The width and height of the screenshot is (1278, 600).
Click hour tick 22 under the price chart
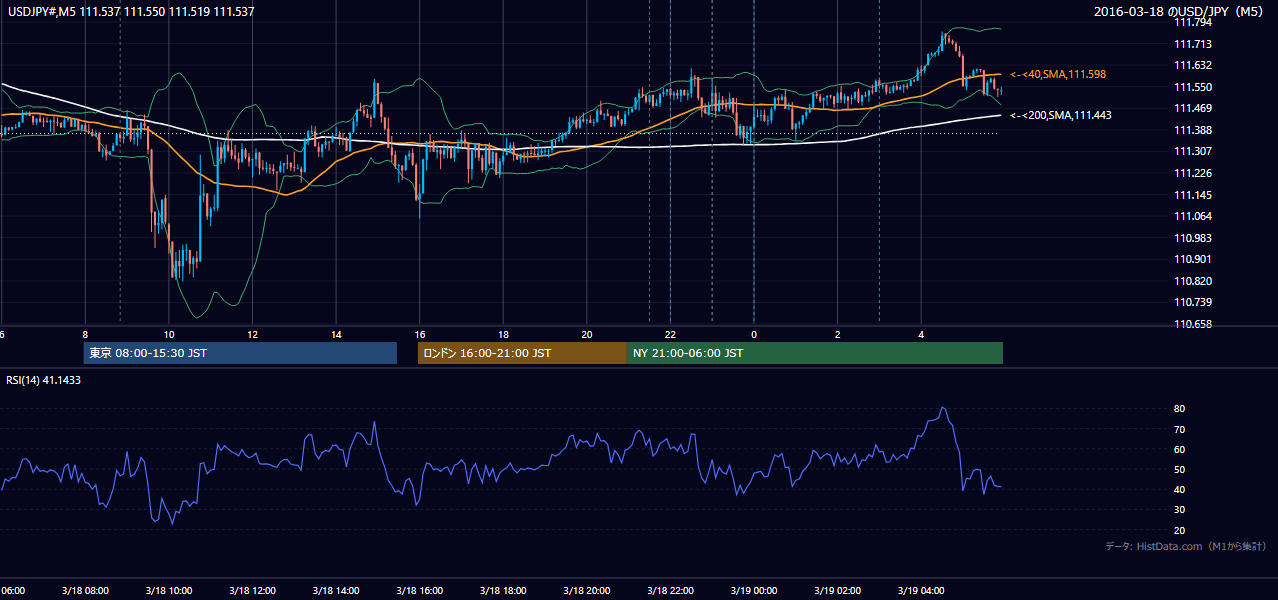(x=671, y=335)
